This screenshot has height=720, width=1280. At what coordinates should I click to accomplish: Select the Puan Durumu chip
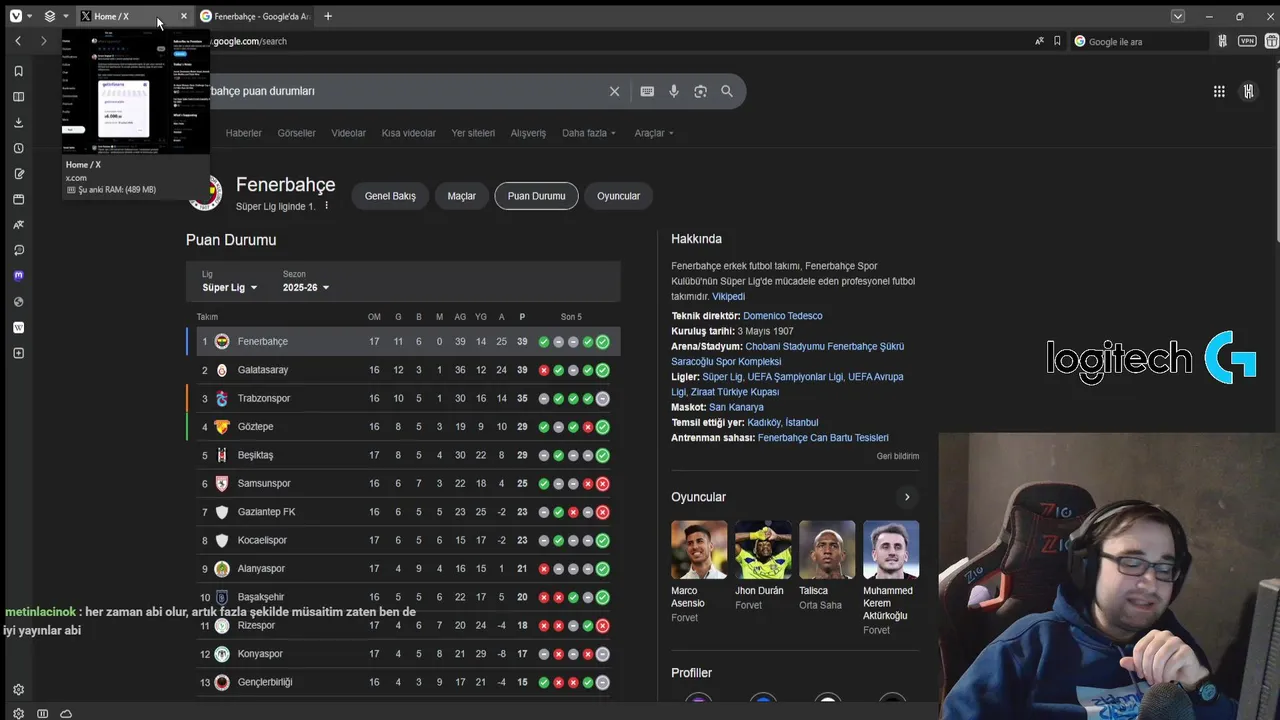(x=536, y=196)
